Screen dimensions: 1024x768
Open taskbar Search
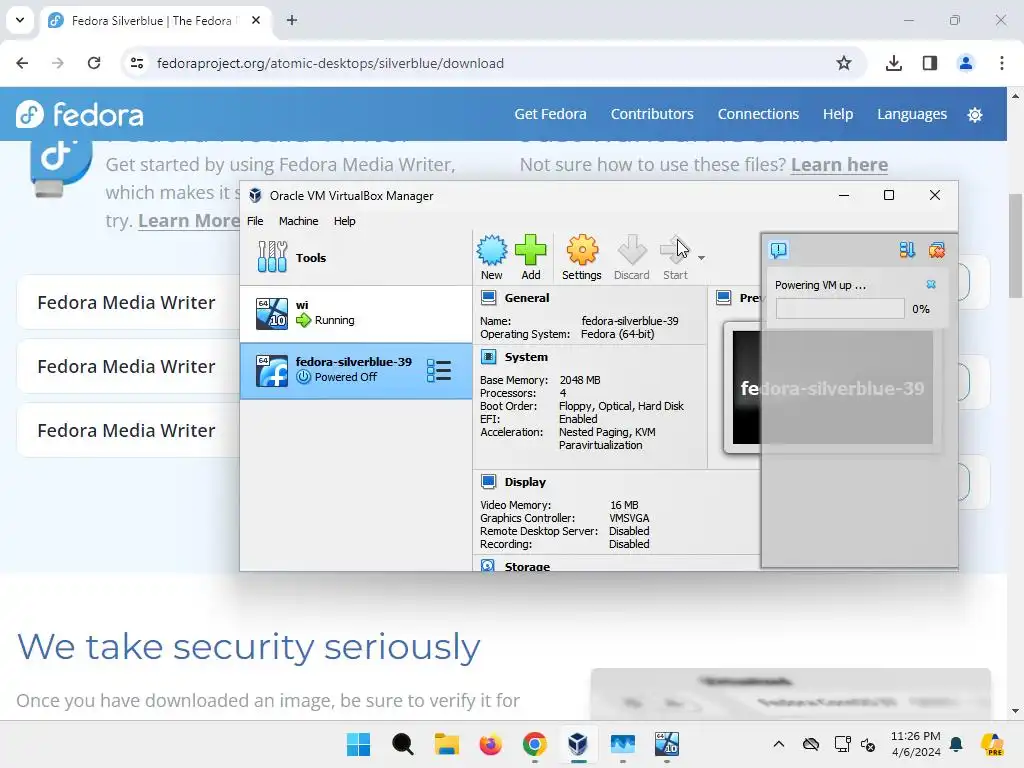pyautogui.click(x=402, y=744)
